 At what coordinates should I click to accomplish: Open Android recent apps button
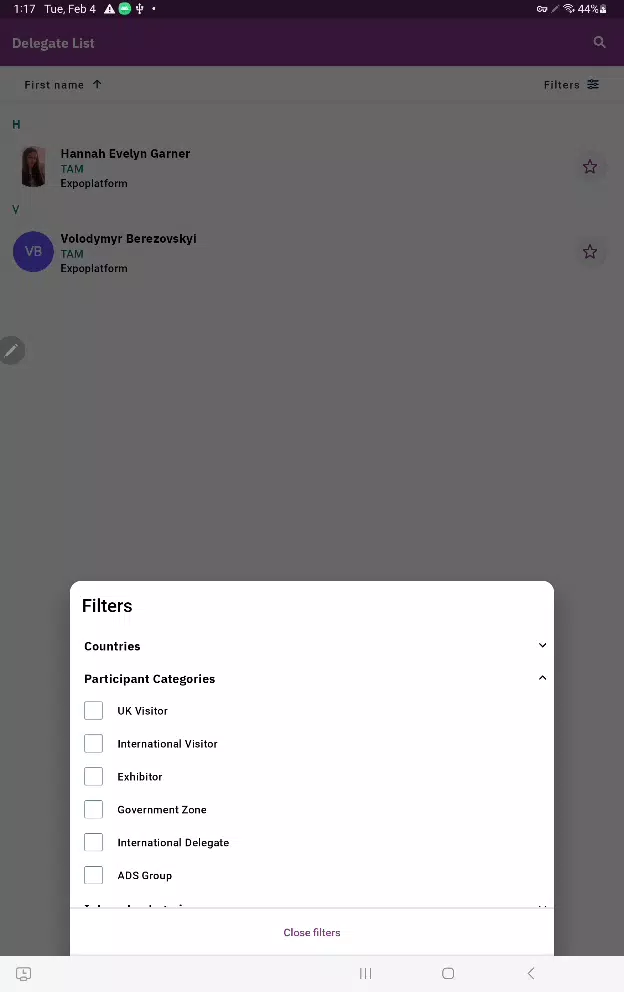click(x=366, y=973)
